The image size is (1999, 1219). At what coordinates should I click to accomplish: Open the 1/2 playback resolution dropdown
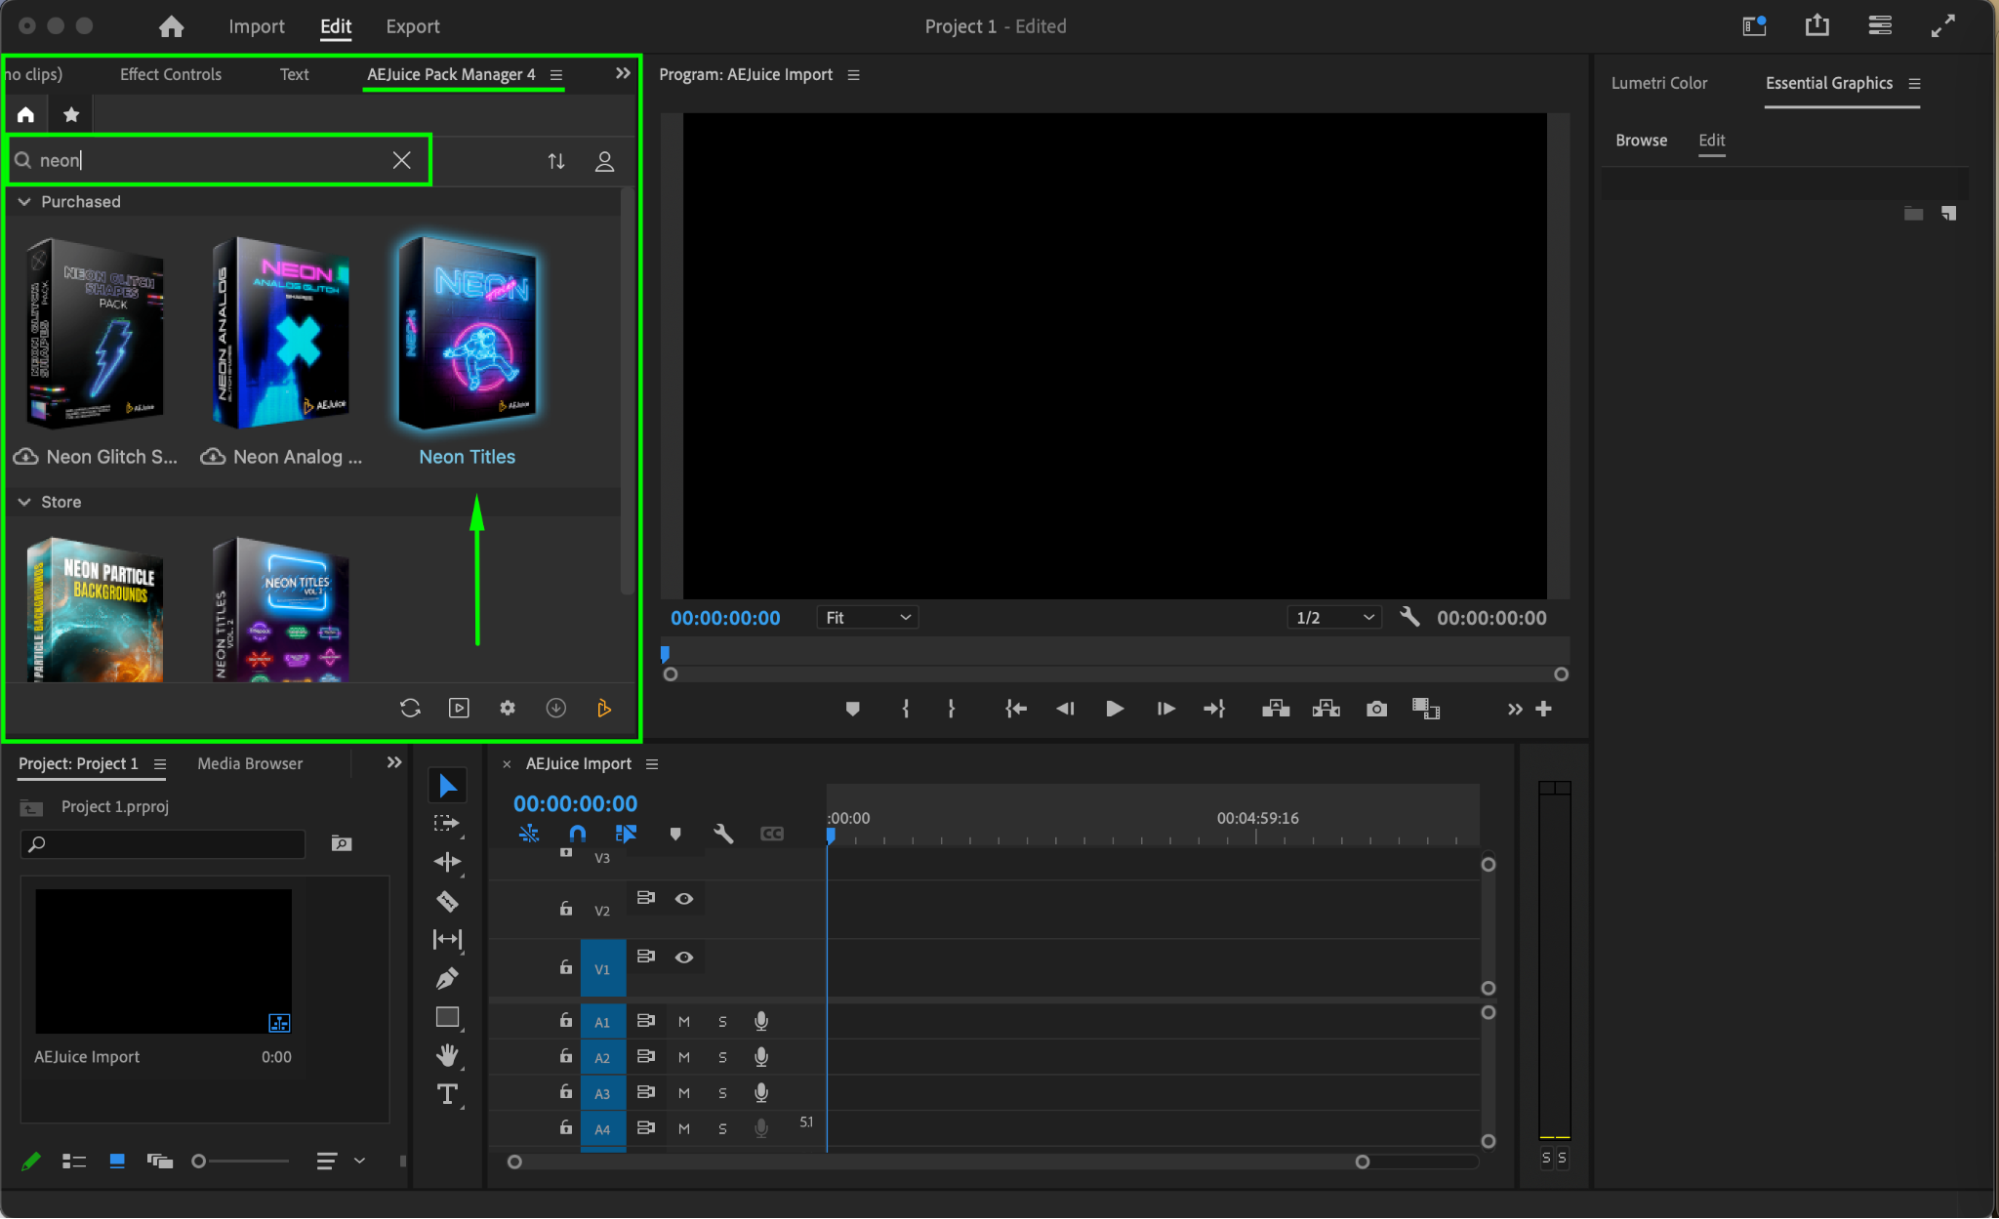tap(1334, 618)
